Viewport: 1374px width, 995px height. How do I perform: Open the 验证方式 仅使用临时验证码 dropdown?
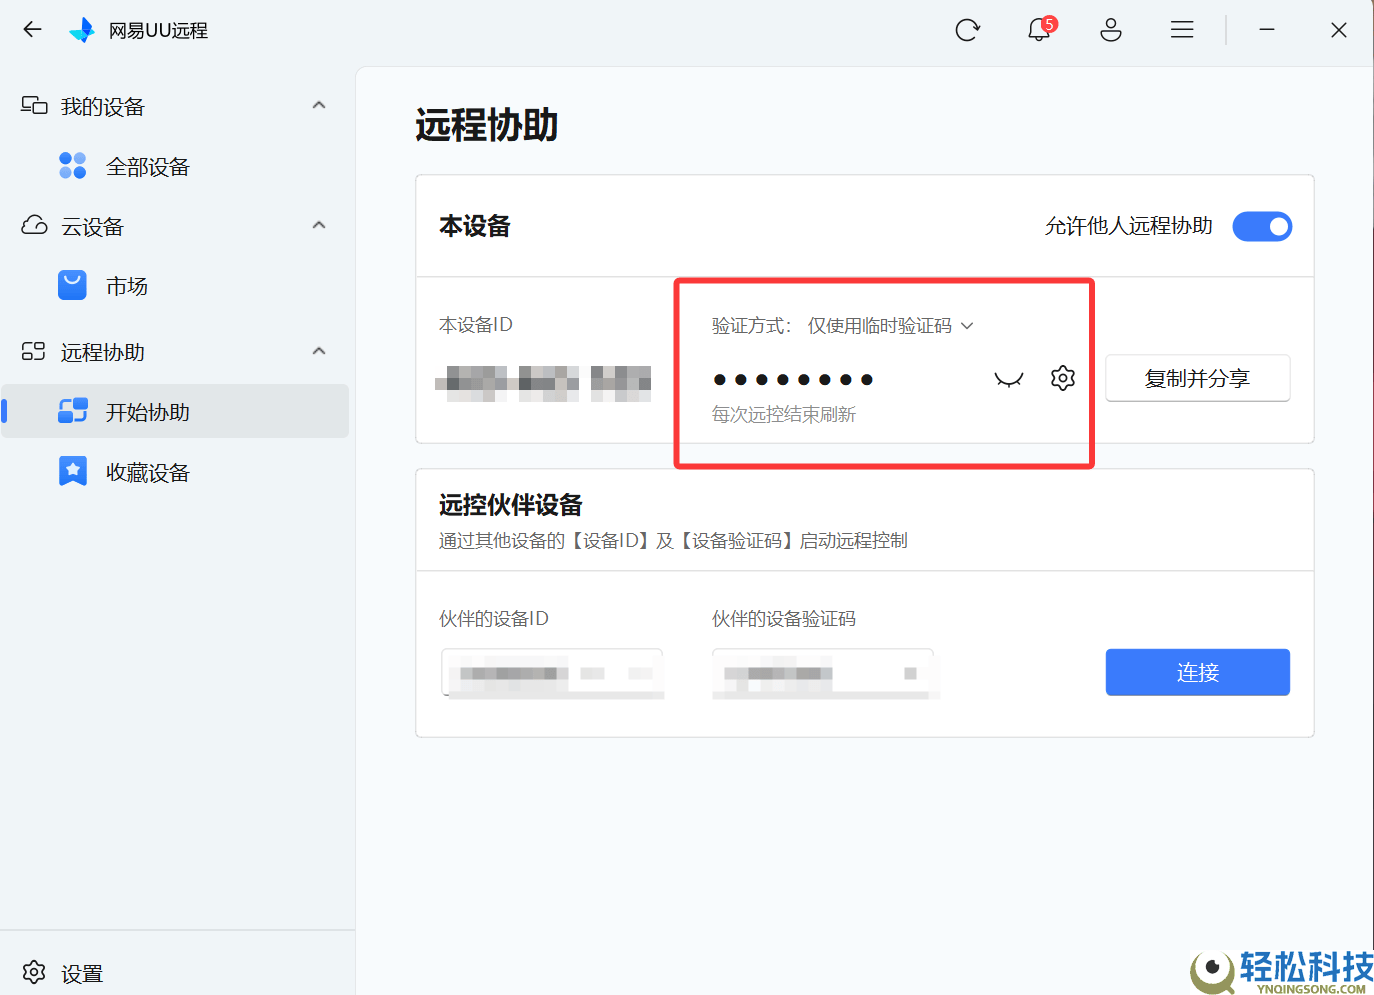coord(891,326)
